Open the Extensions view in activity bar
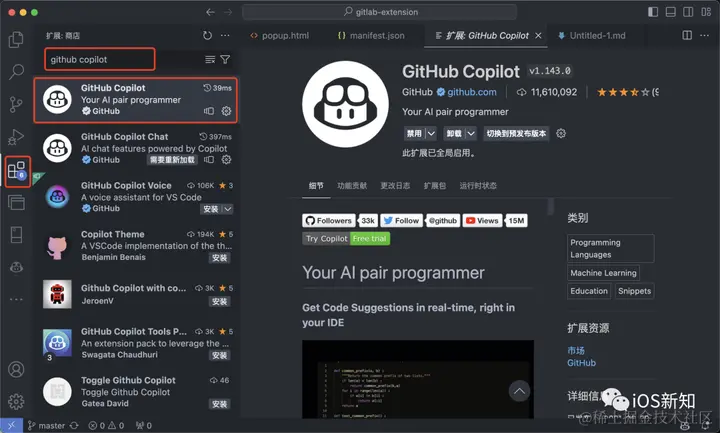 tap(17, 171)
